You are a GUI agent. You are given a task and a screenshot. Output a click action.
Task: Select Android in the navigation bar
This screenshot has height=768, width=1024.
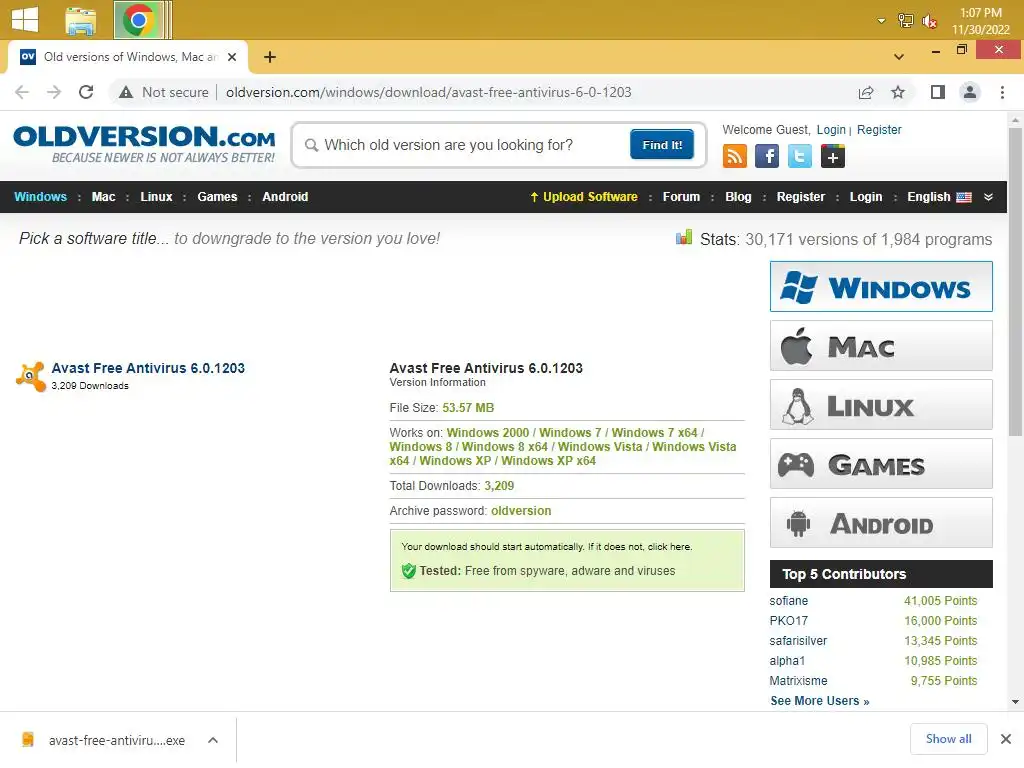[285, 197]
